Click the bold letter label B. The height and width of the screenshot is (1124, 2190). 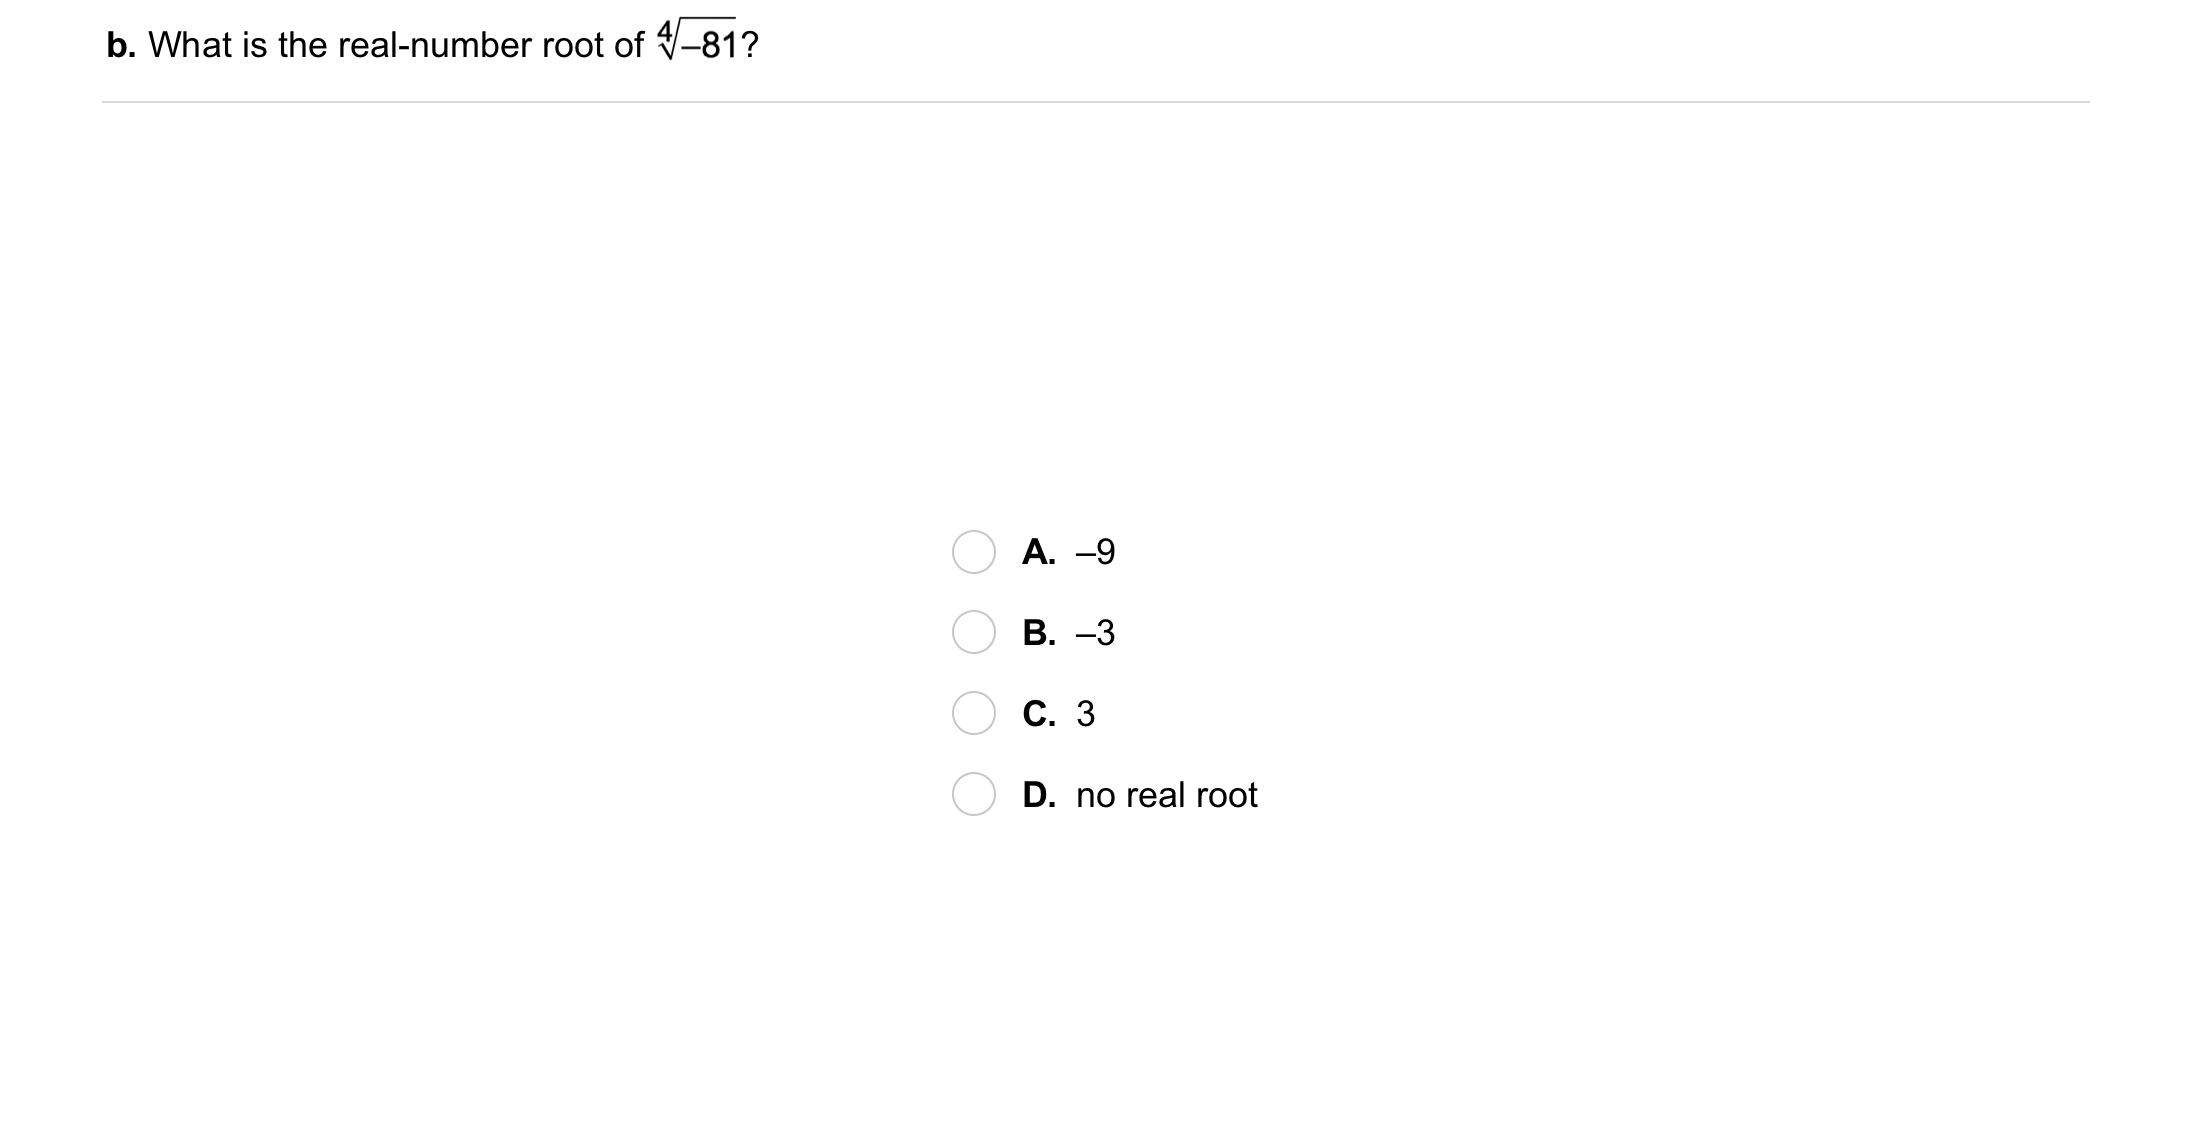click(1038, 633)
